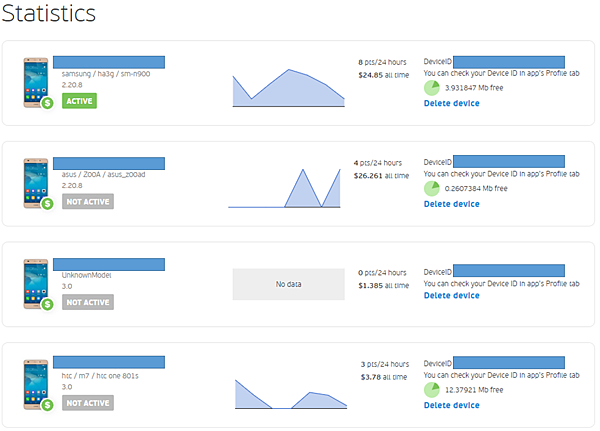Click the htc device name bar
This screenshot has width=600, height=431.
[x=109, y=362]
